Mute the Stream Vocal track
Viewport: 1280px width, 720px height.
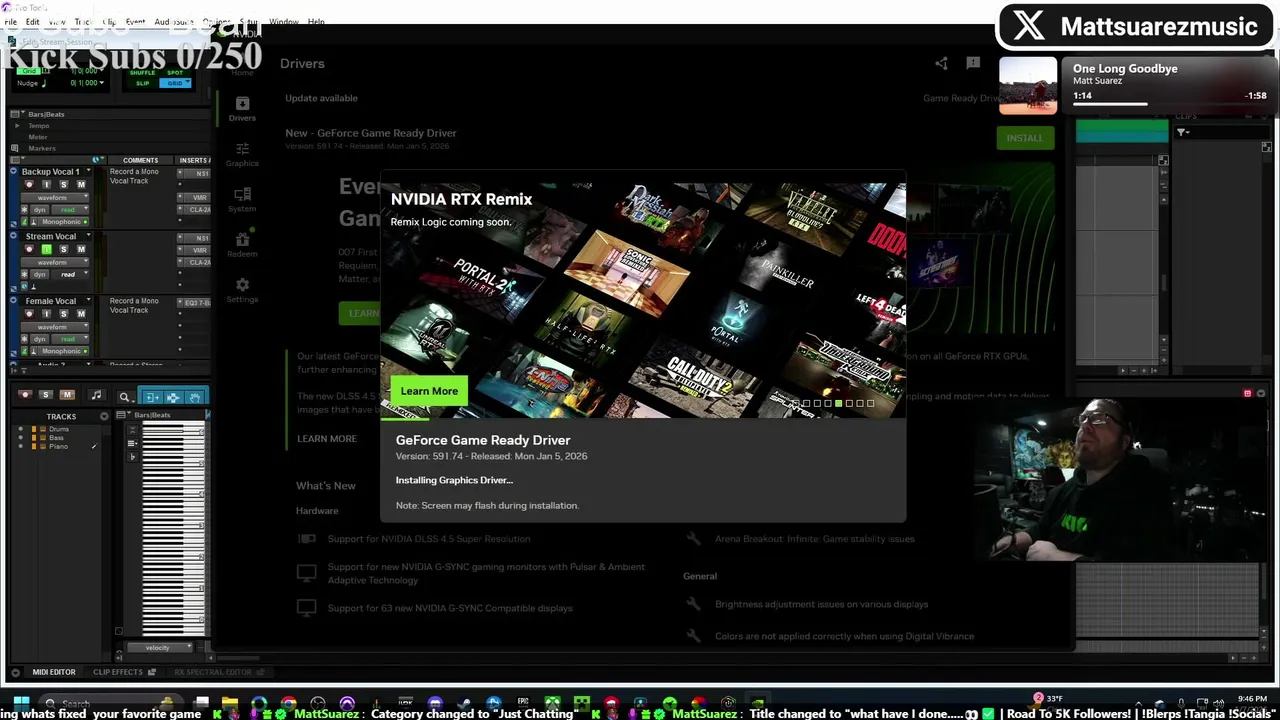81,249
